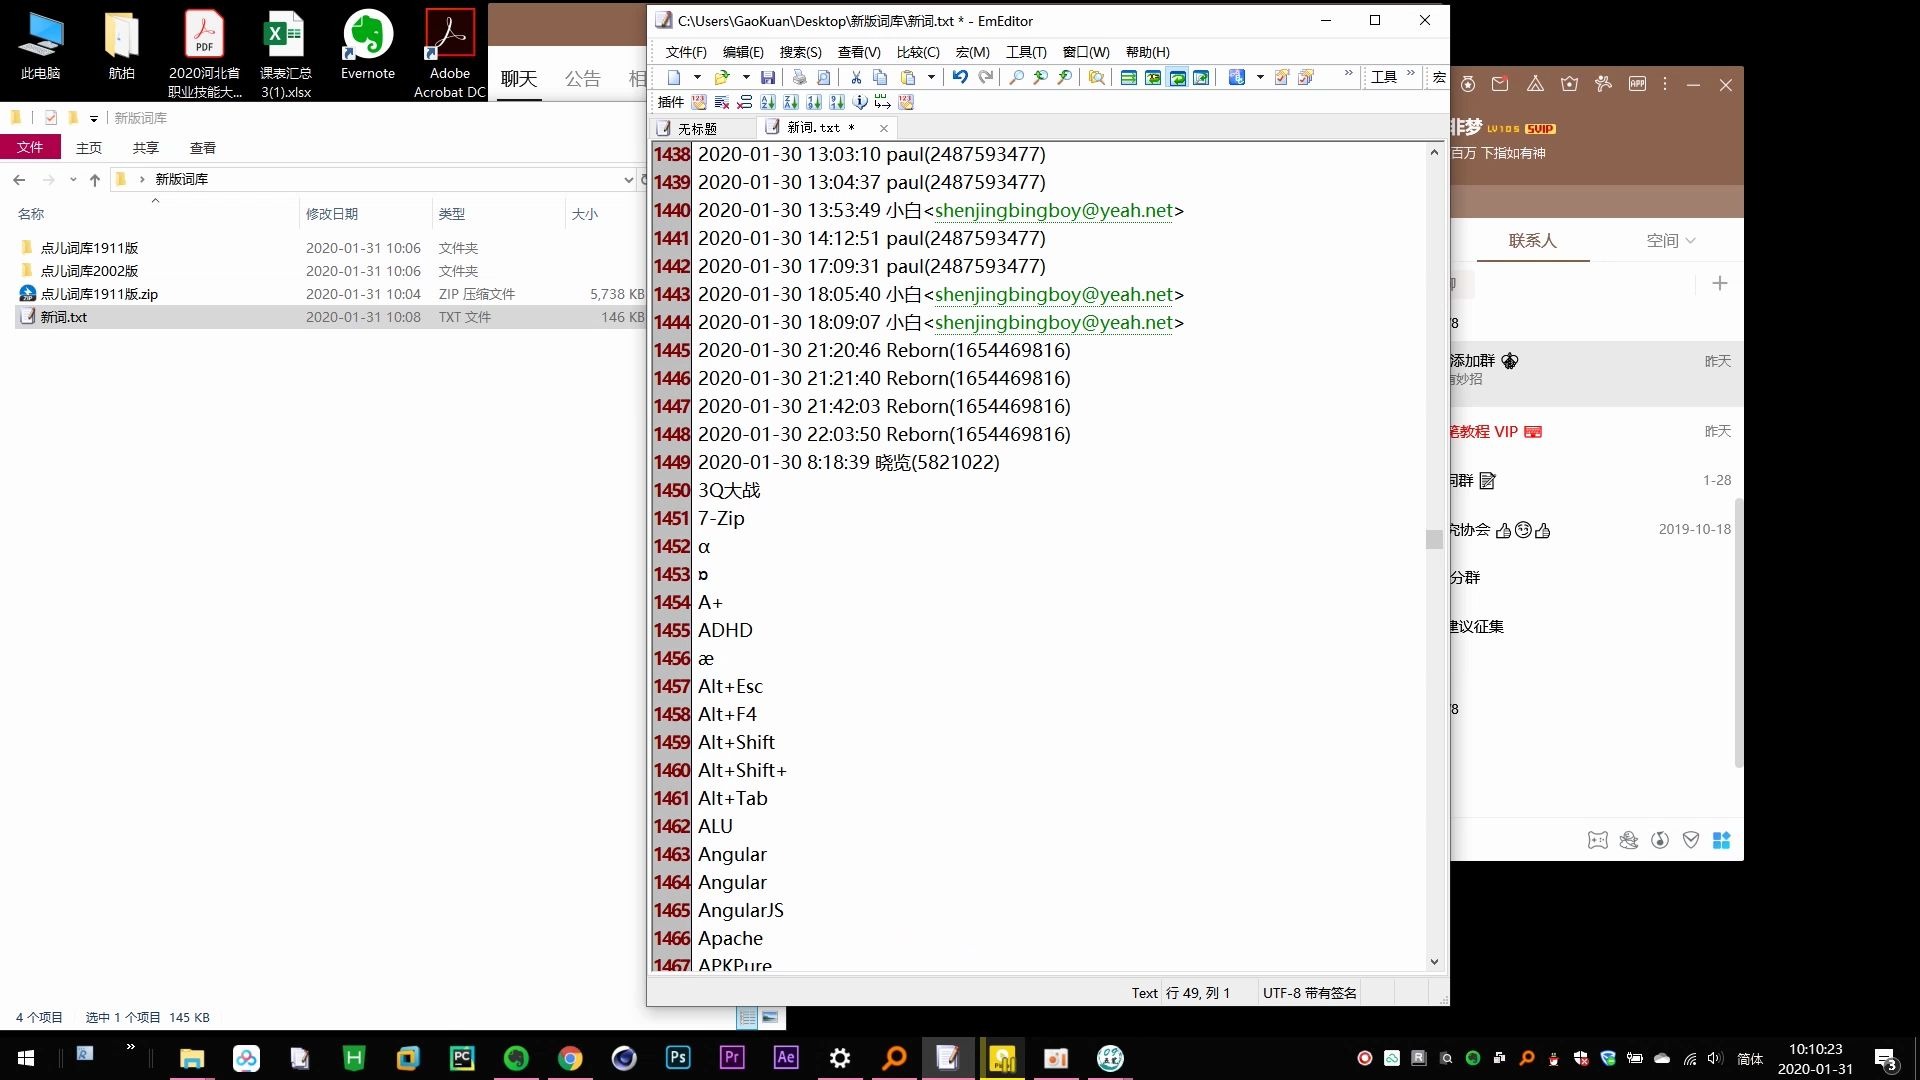Click the EmEditor vertical scrollbar thumb
Screen dimensions: 1920x1080
tap(1434, 539)
